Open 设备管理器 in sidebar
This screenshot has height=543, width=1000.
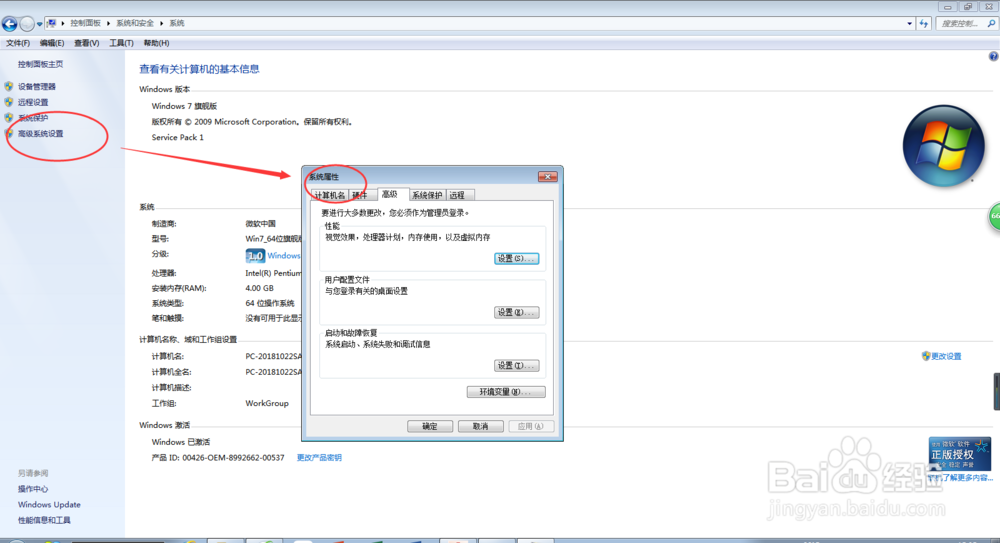tap(36, 87)
